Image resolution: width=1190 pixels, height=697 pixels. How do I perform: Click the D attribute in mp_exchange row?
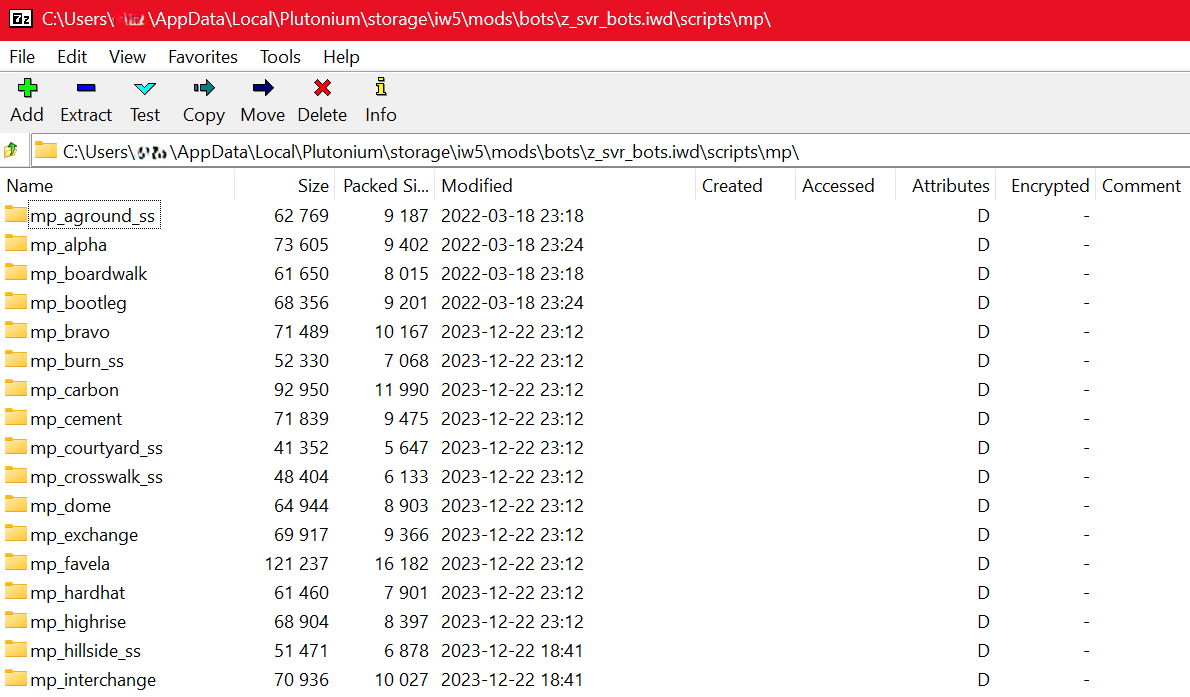pyautogui.click(x=984, y=535)
